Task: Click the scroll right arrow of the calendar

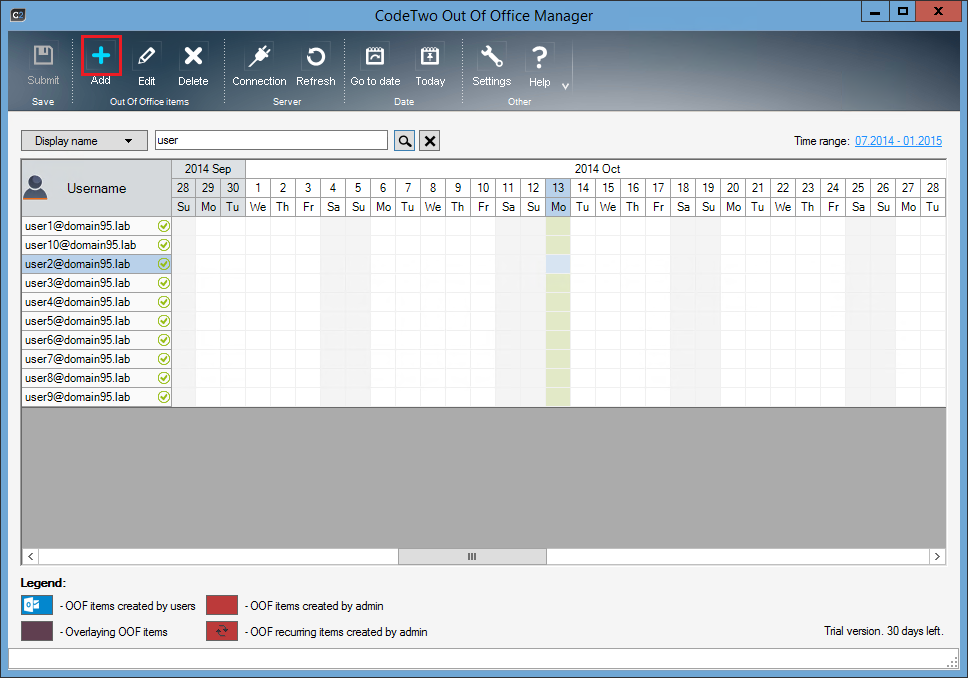Action: (937, 556)
